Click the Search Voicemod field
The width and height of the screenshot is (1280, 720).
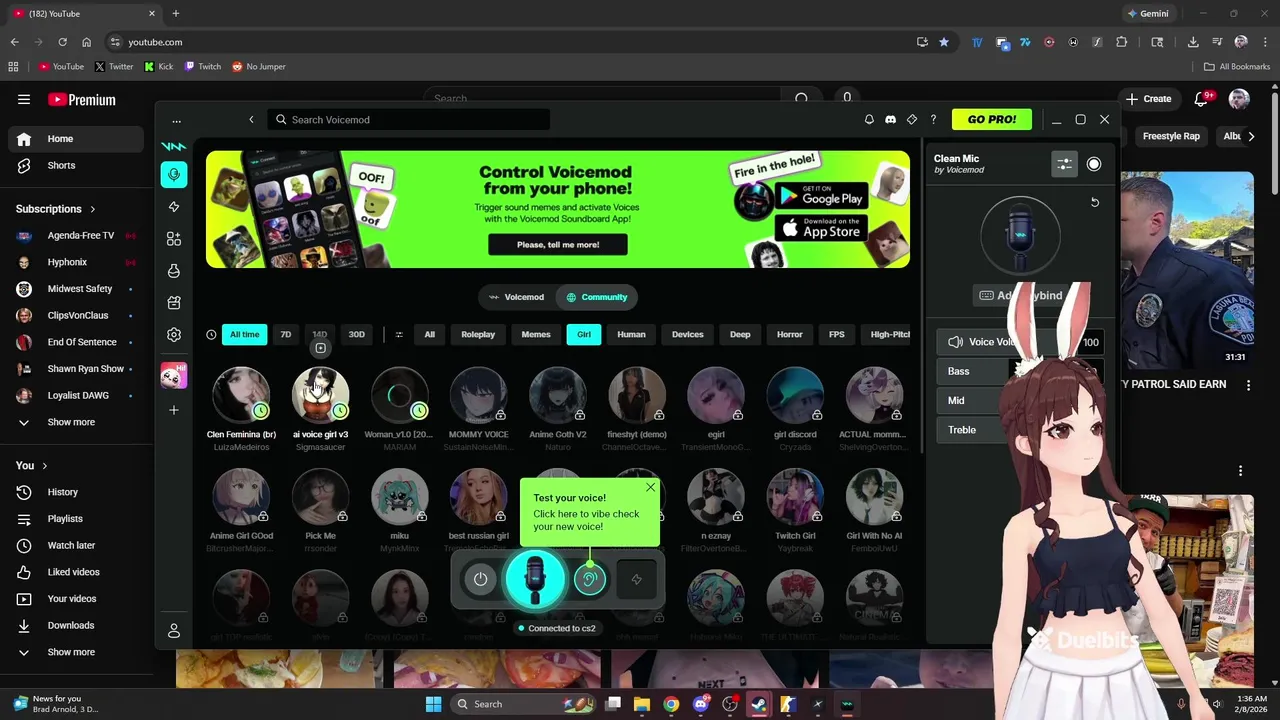[x=410, y=120]
